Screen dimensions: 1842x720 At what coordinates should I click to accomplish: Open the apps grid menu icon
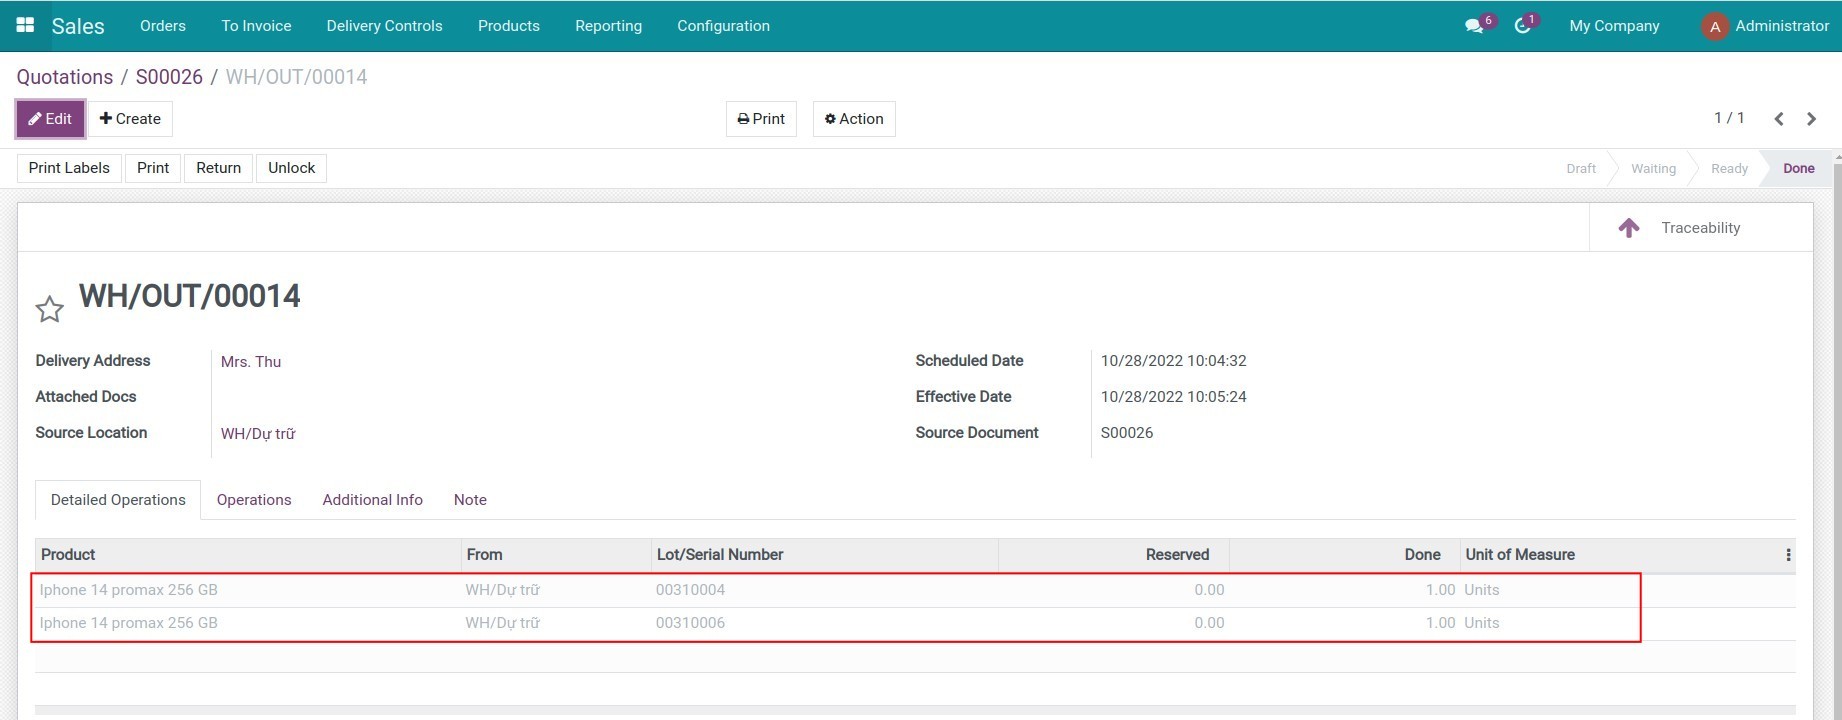point(25,25)
